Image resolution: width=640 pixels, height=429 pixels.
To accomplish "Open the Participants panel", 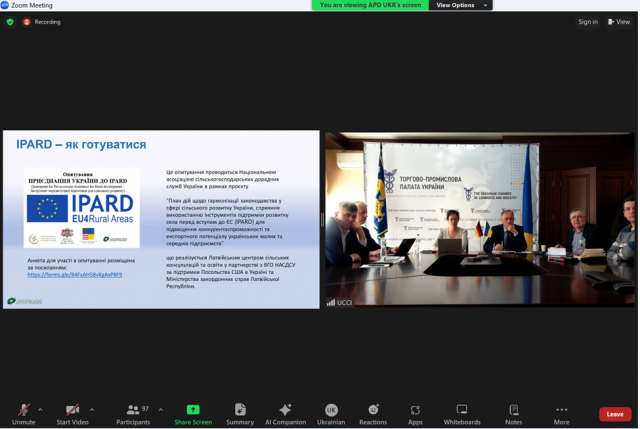I will 133,414.
